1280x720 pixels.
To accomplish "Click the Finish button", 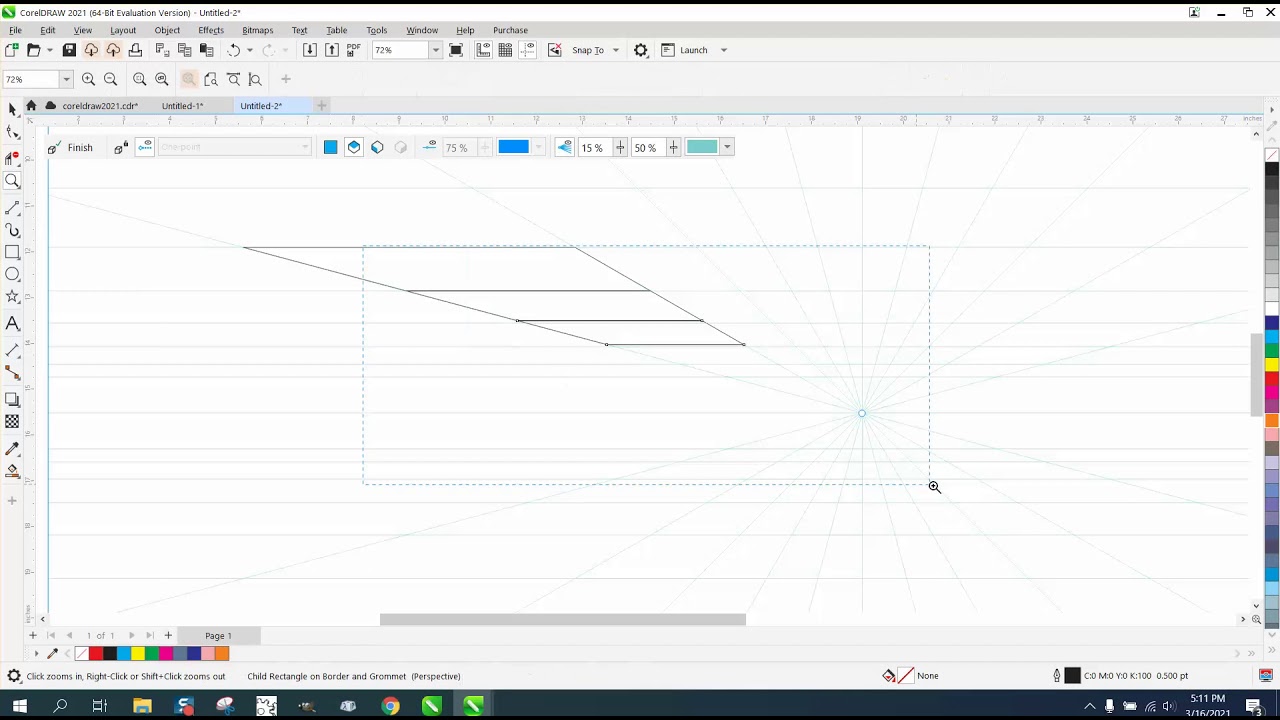I will 70,147.
